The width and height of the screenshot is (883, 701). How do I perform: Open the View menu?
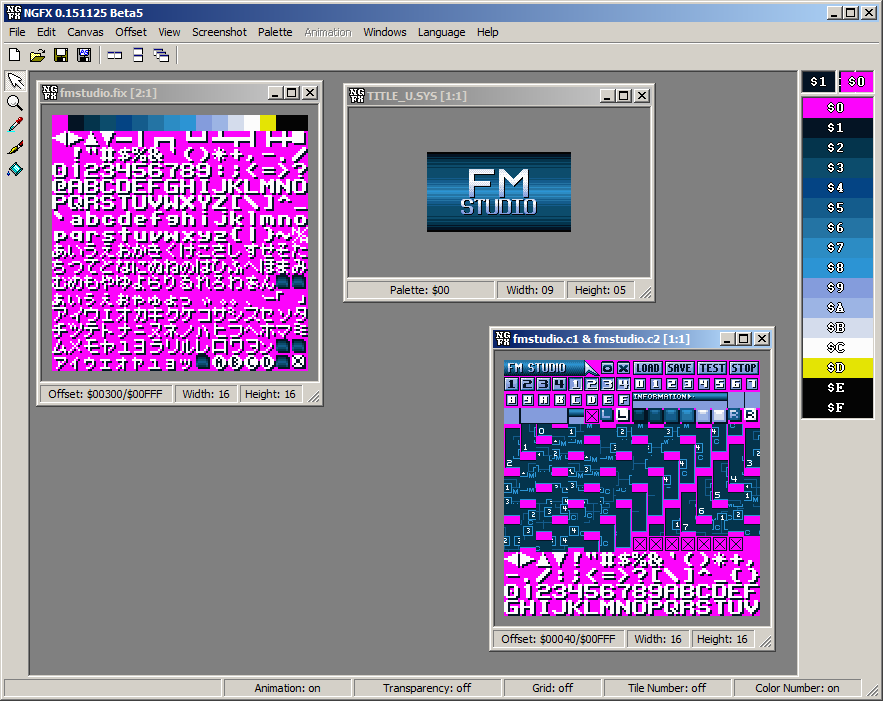pos(169,32)
